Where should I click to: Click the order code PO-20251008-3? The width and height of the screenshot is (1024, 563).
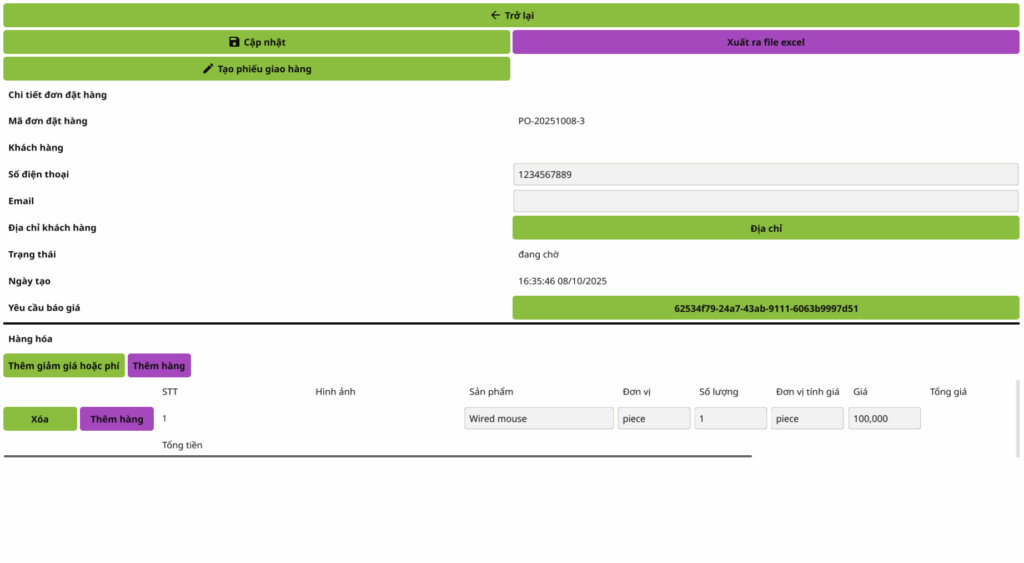tap(551, 122)
